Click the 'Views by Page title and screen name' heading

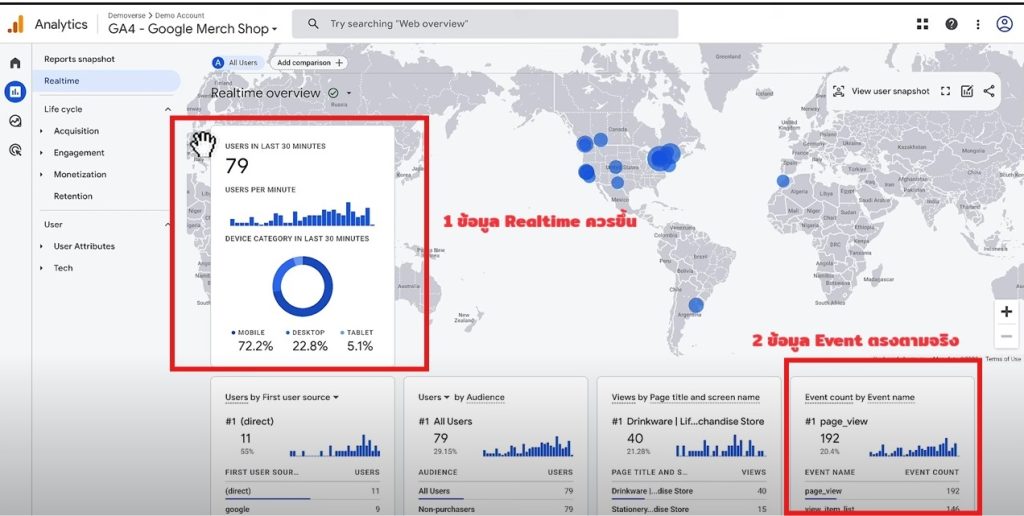coord(686,397)
